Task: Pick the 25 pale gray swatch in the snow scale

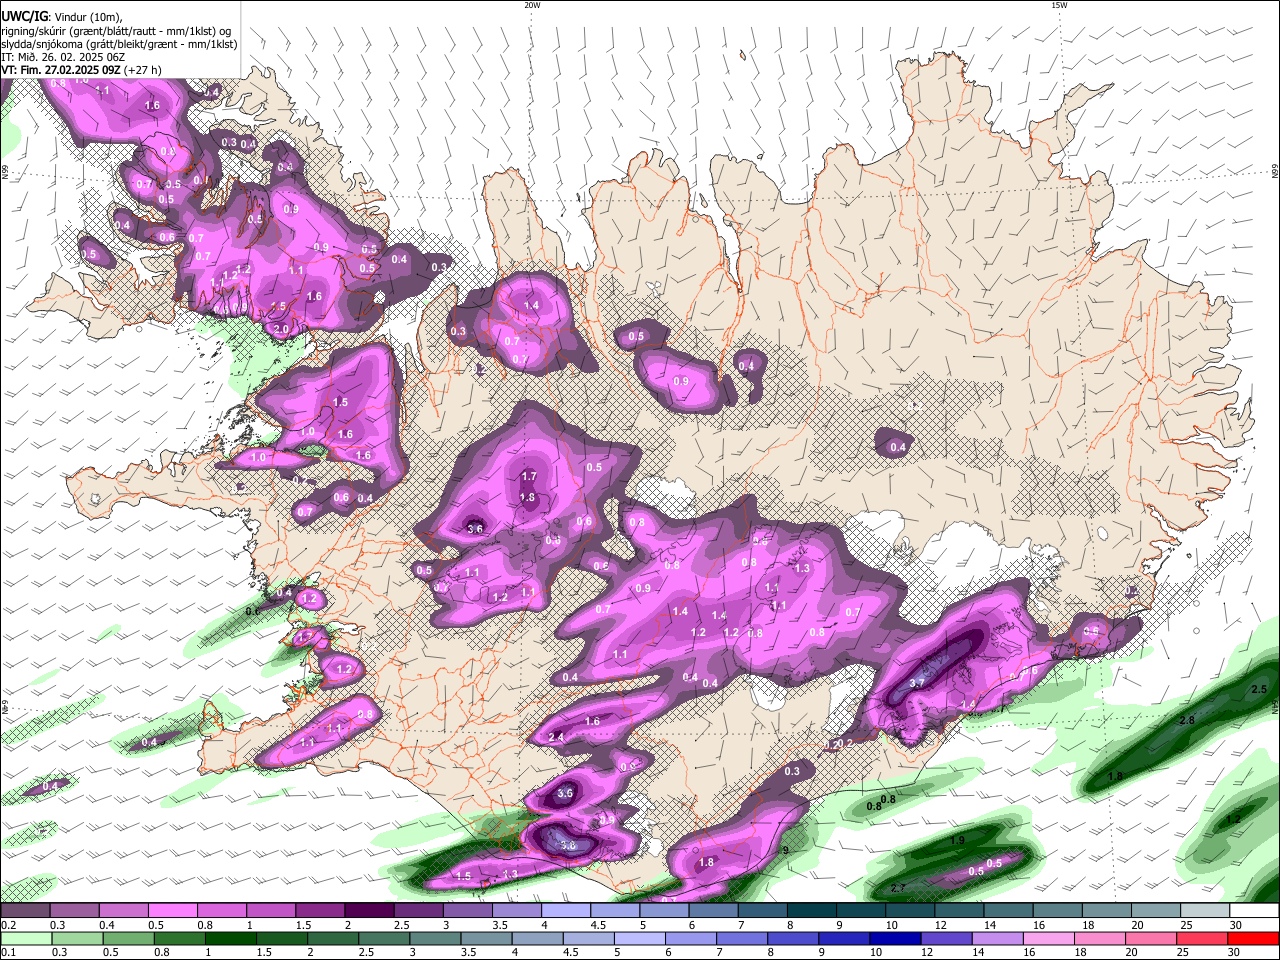Action: tap(1205, 911)
